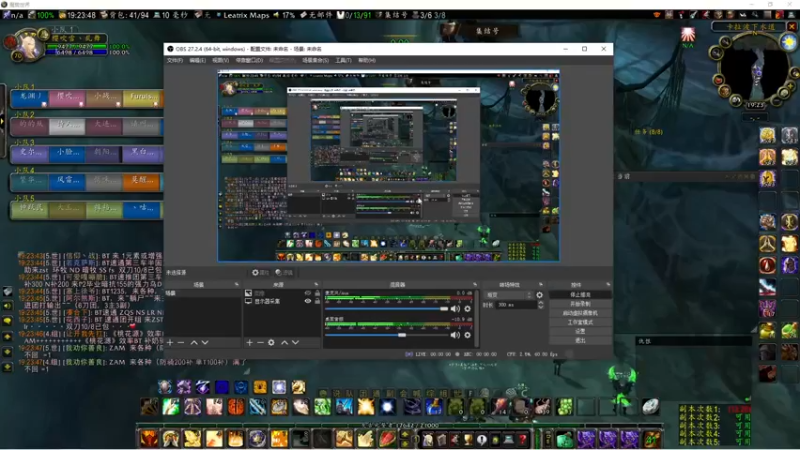Click the 时长 300 ms duration field

point(516,305)
